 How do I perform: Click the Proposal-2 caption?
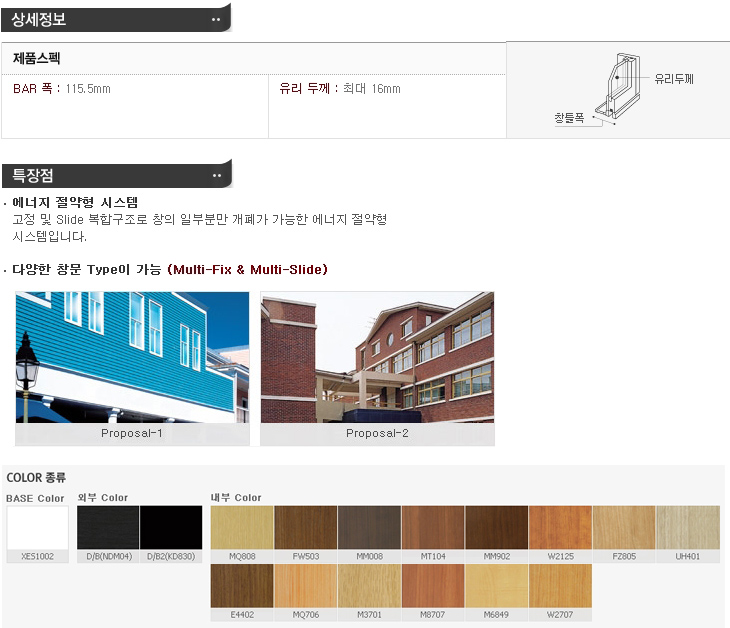click(x=377, y=433)
